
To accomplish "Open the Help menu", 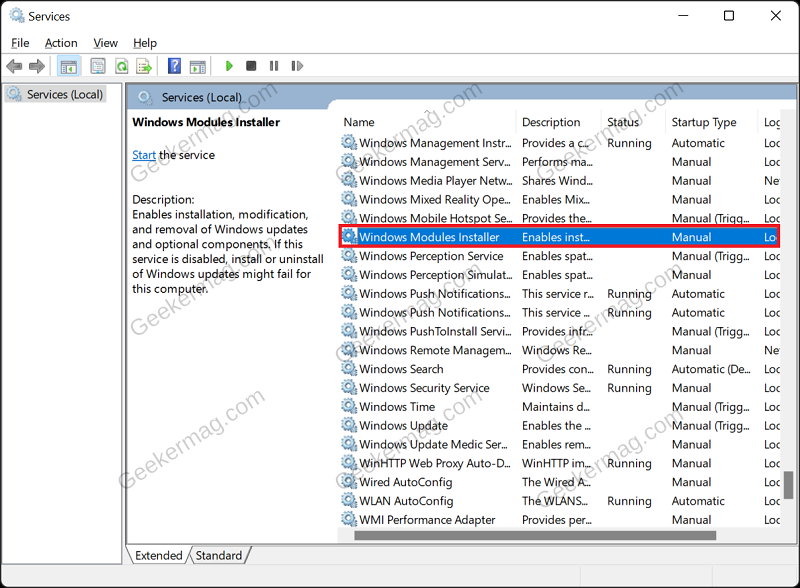I will click(145, 43).
